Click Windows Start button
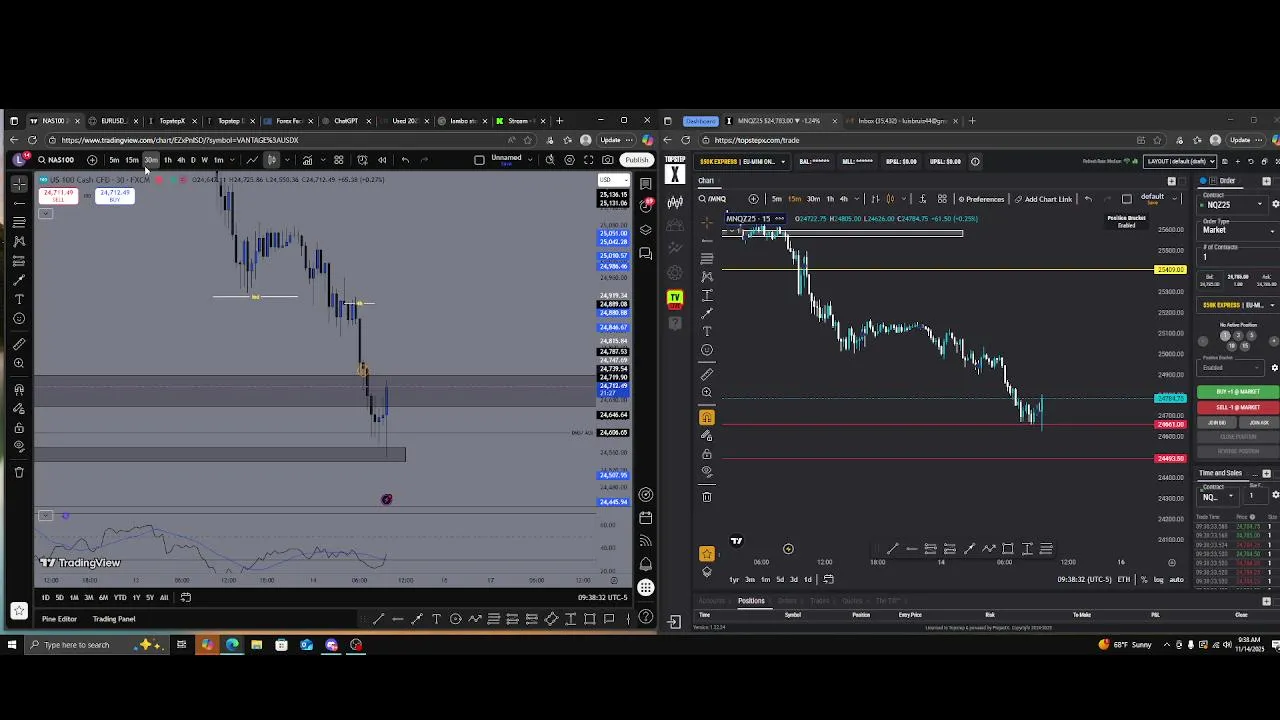Viewport: 1280px width, 720px height. pyautogui.click(x=11, y=645)
